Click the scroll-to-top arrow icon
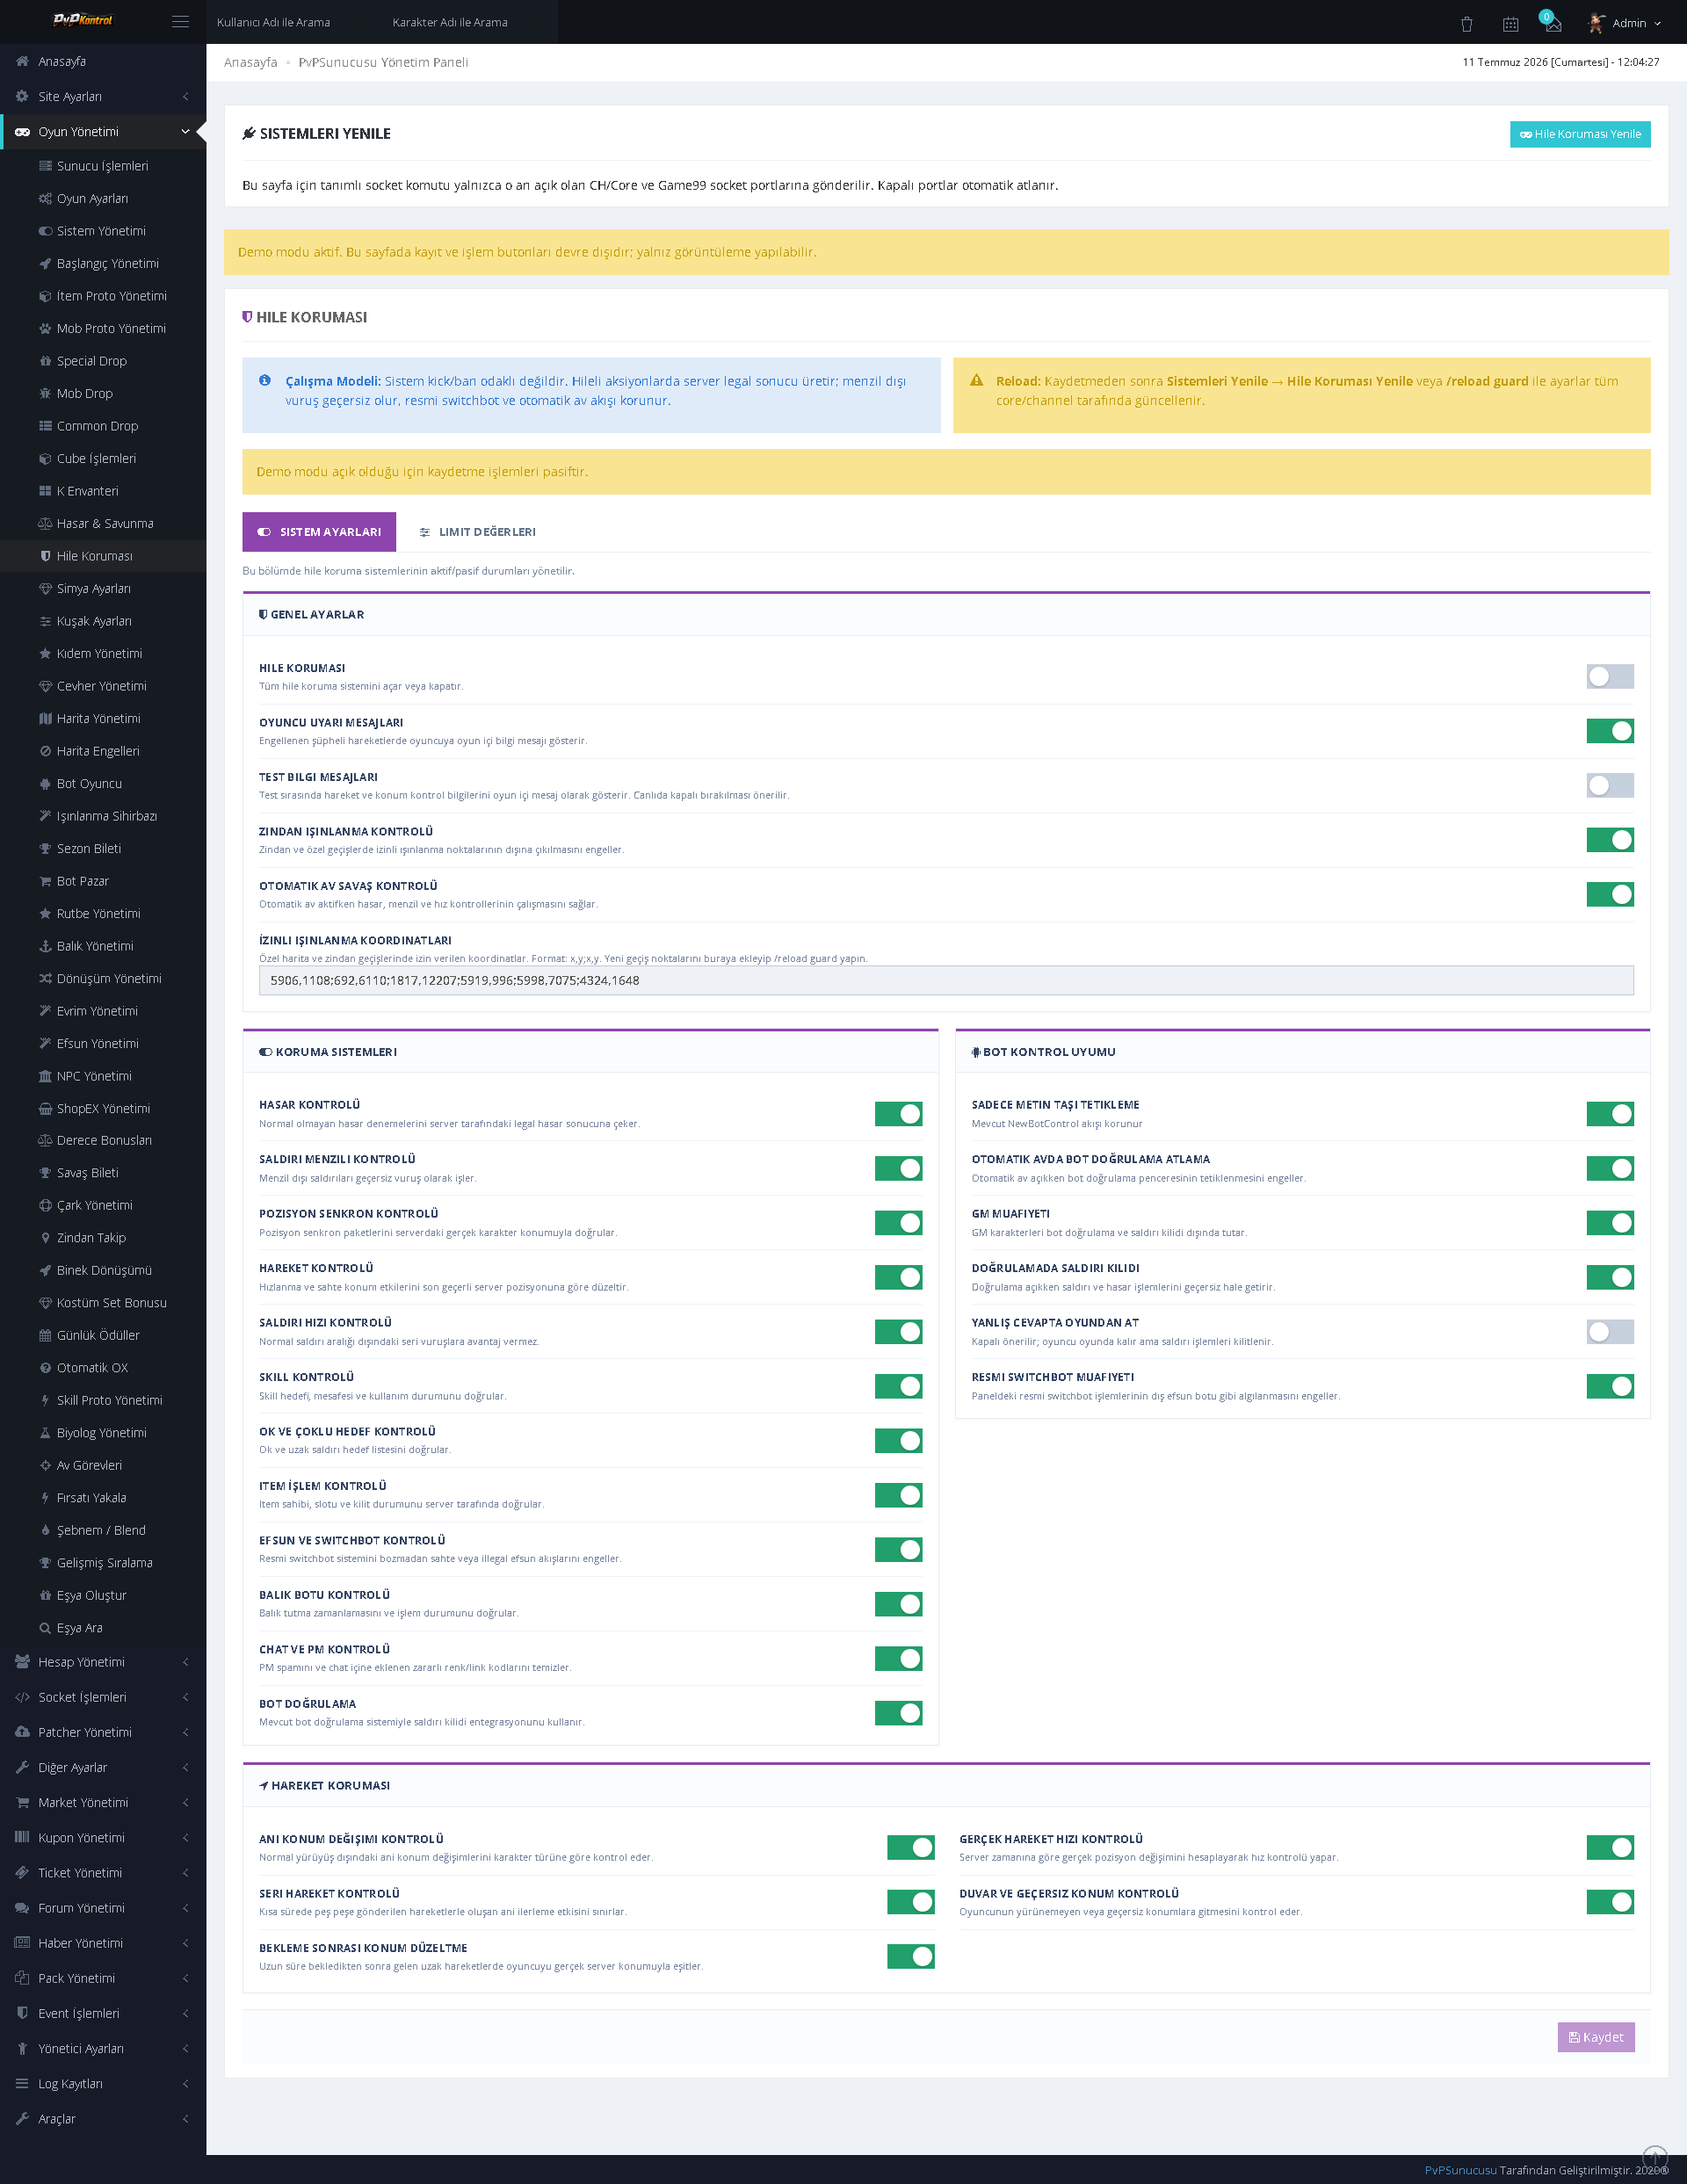The height and width of the screenshot is (2184, 1687). point(1655,2158)
